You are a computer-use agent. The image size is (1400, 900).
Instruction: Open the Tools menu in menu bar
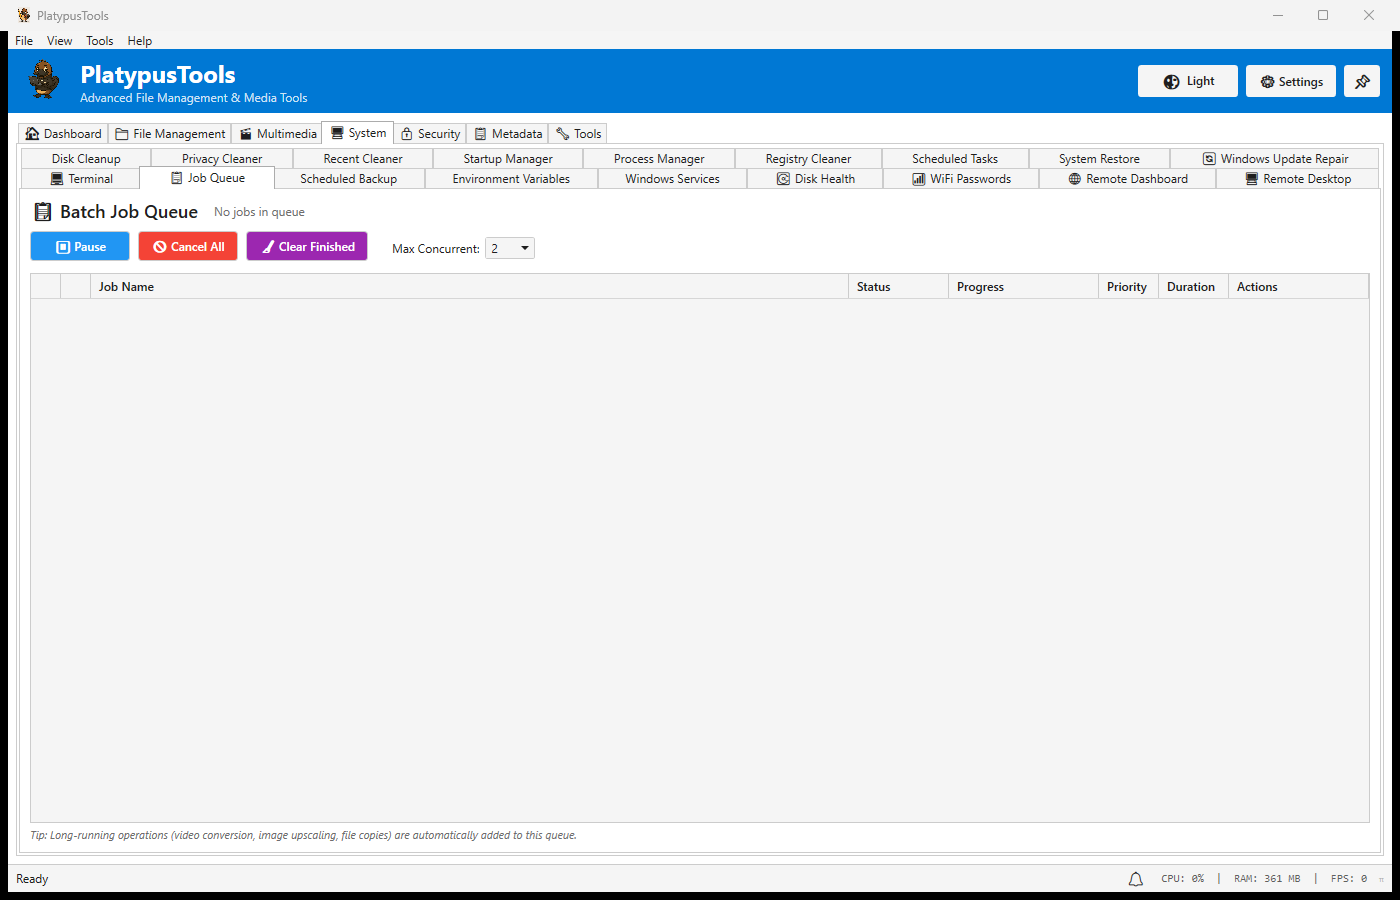[99, 41]
